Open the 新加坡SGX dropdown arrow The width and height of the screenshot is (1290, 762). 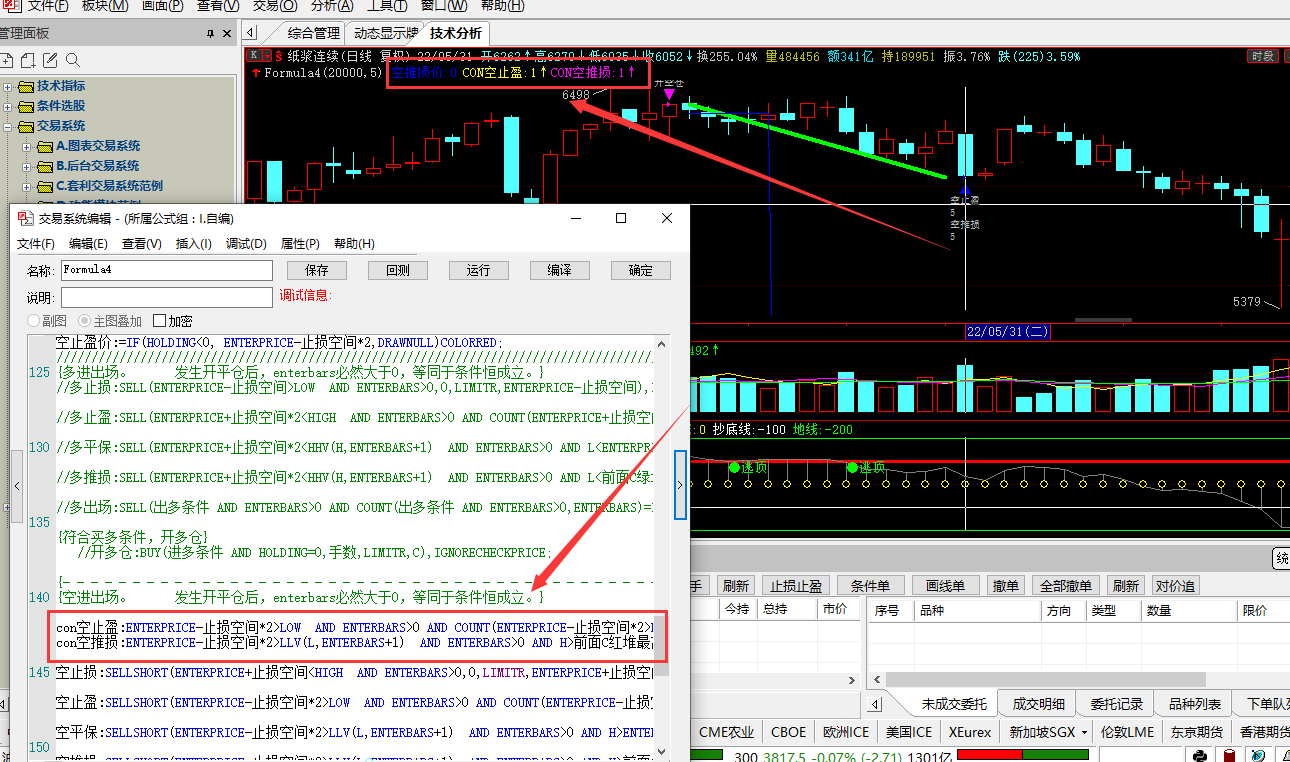(x=1086, y=732)
